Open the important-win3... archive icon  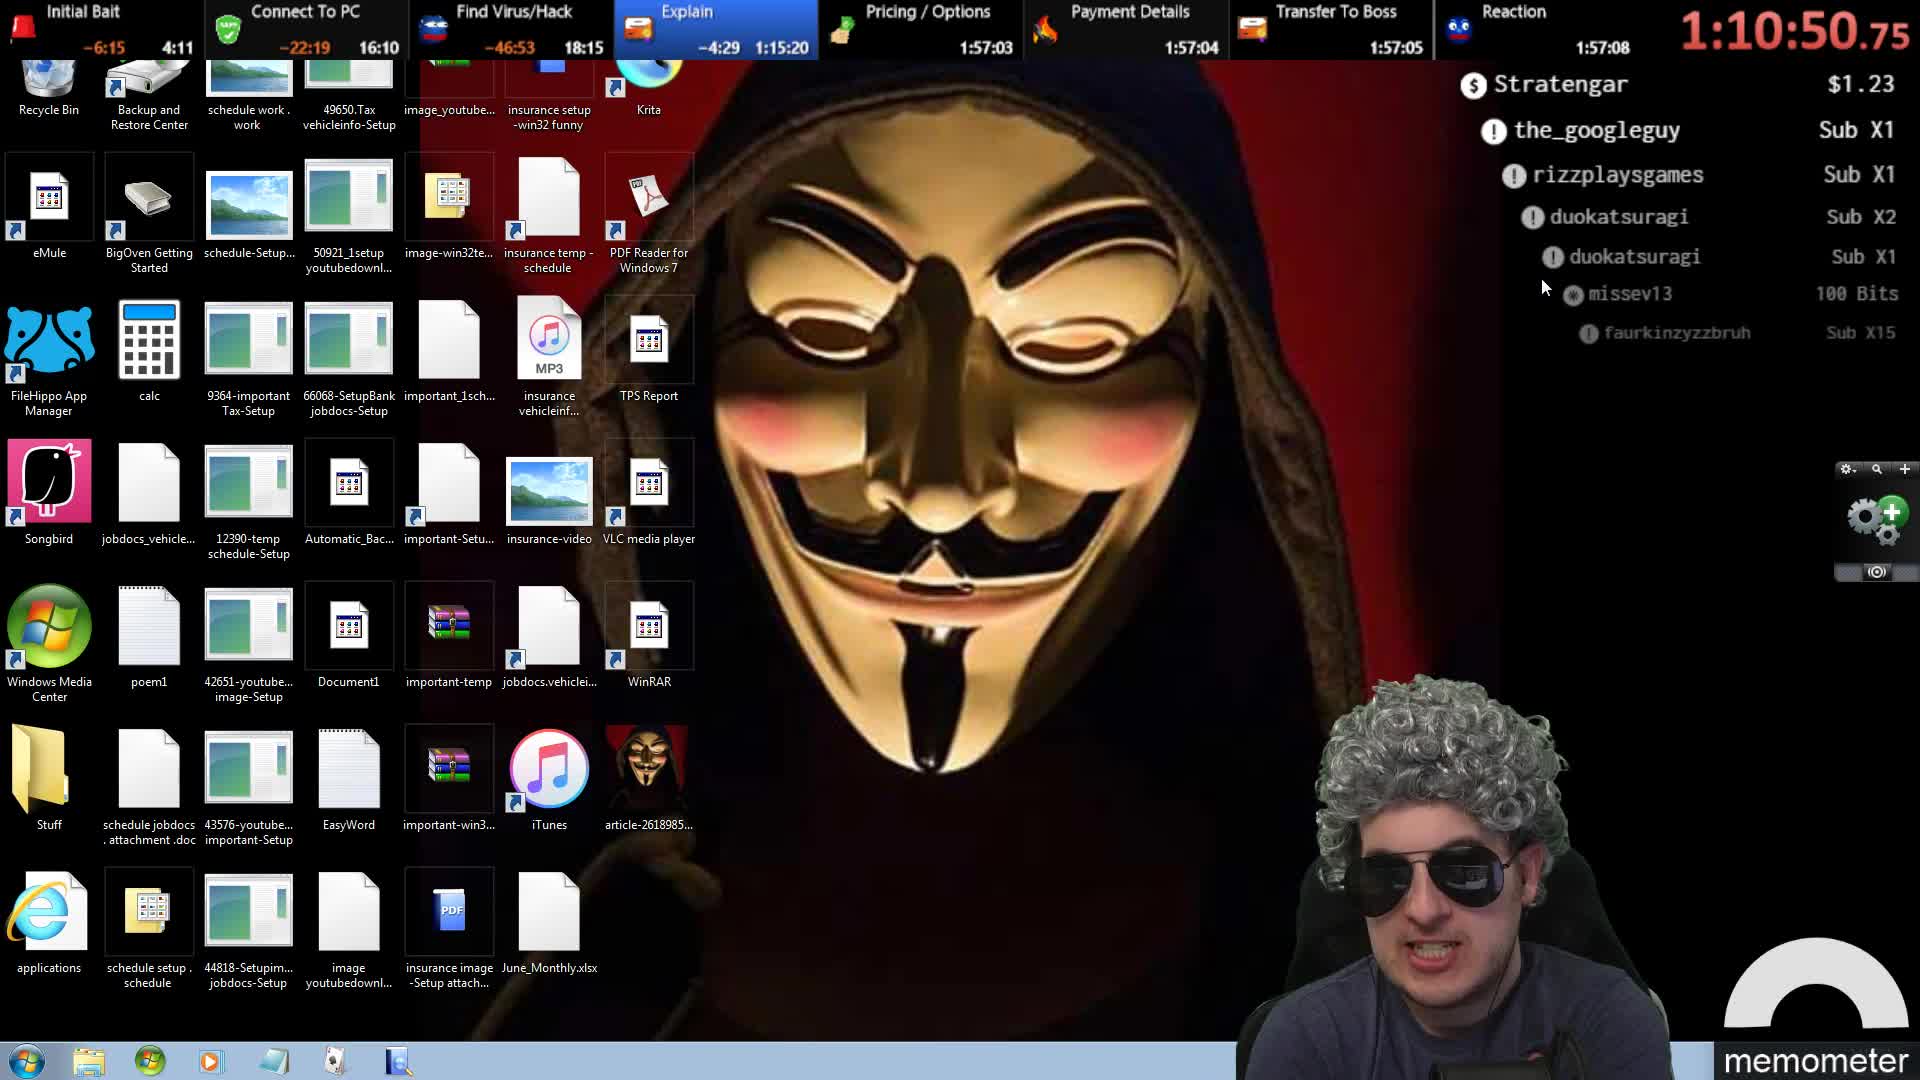(449, 769)
